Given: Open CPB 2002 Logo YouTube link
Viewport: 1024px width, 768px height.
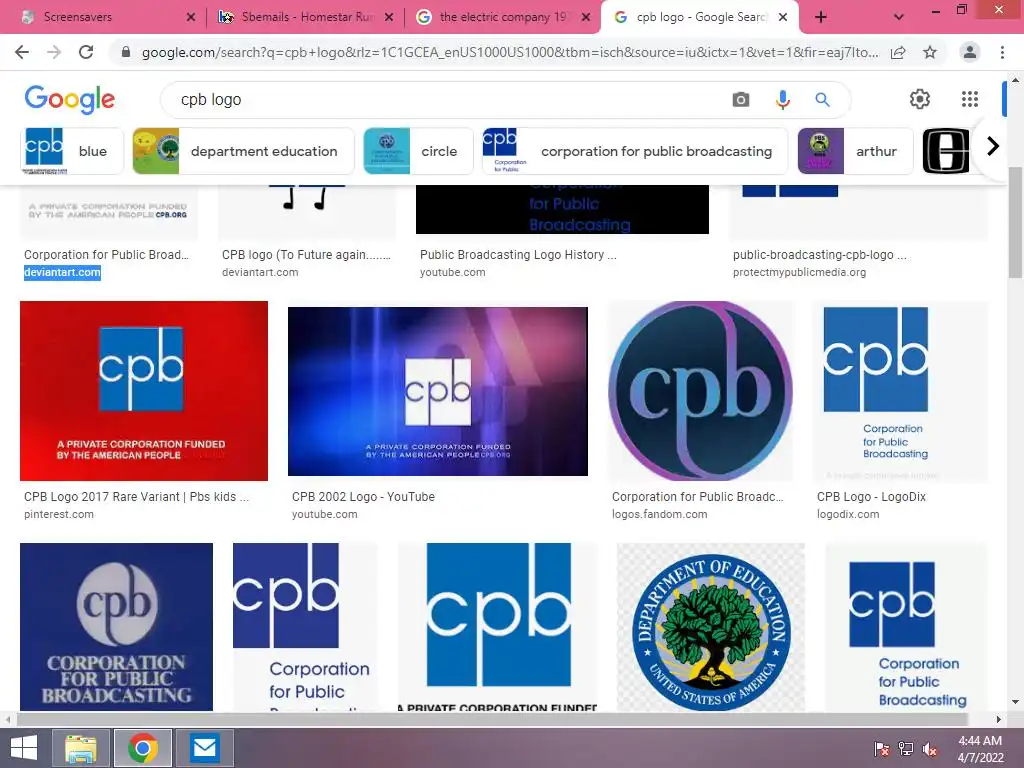Looking at the screenshot, I should [363, 496].
